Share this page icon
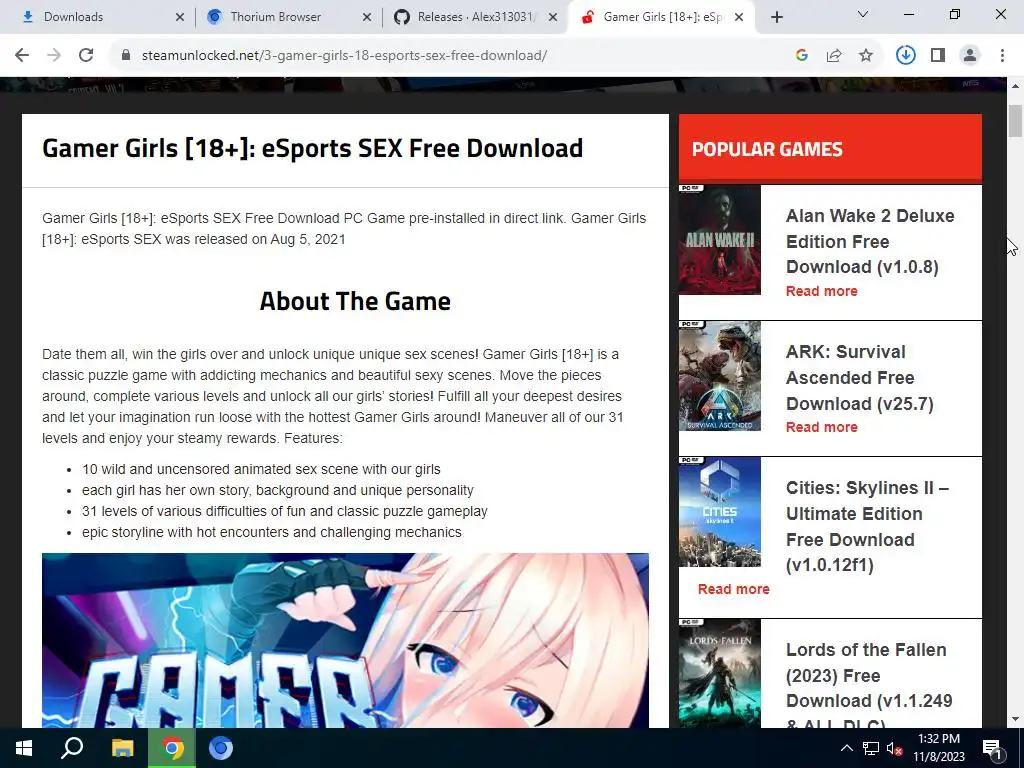 click(x=834, y=56)
